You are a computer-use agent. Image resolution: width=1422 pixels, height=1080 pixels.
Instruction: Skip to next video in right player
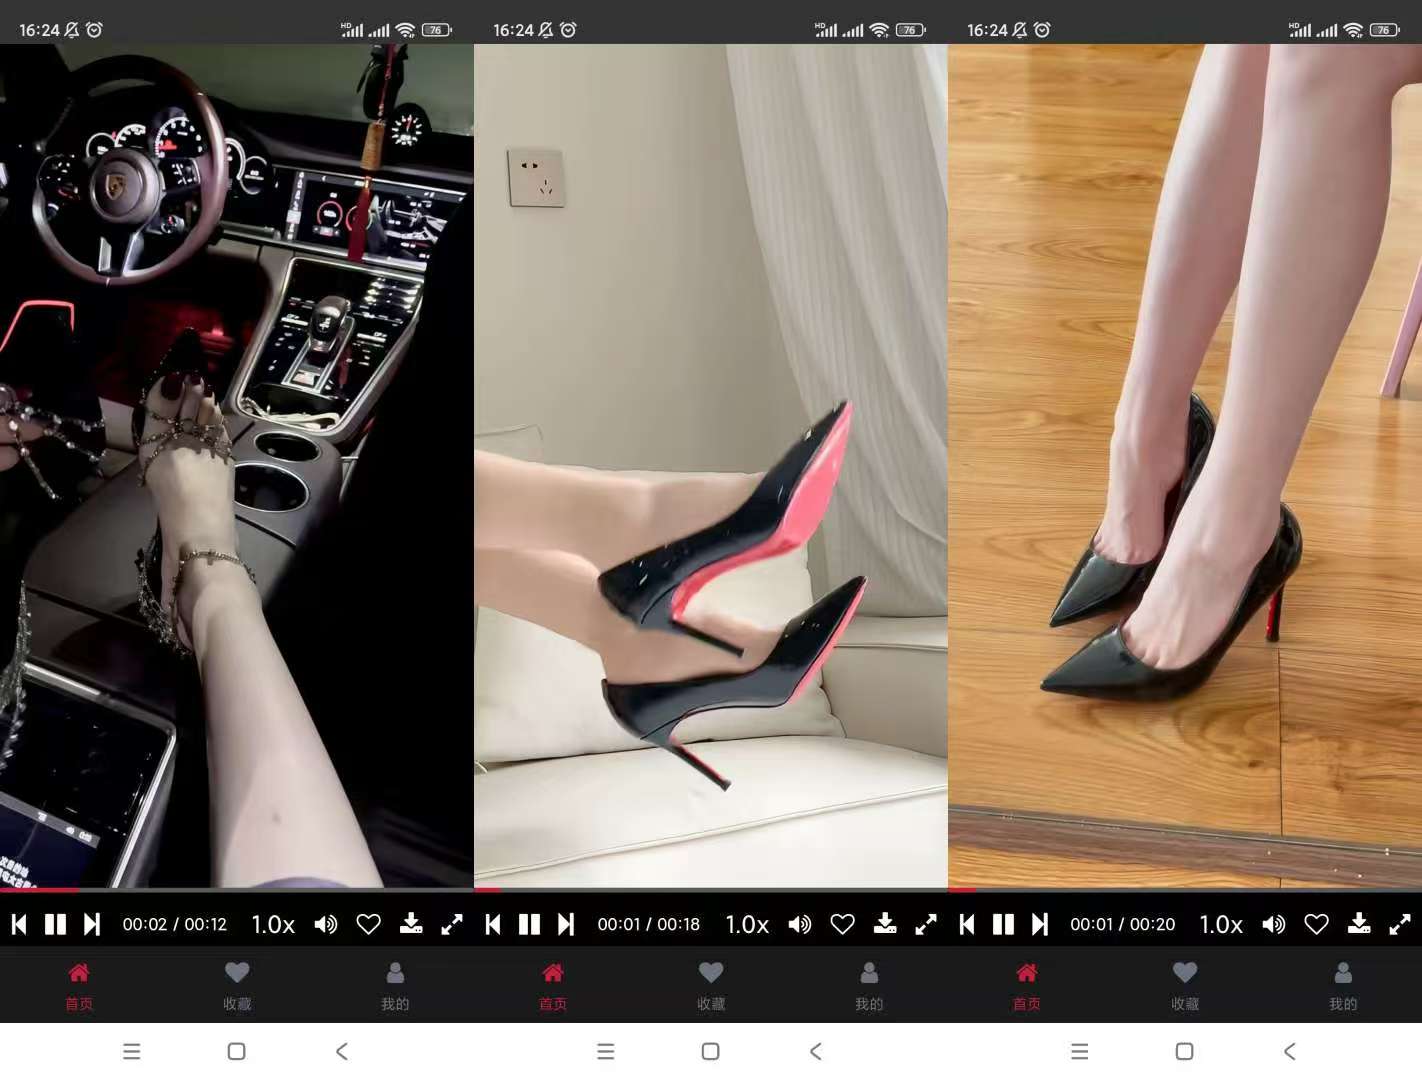pyautogui.click(x=1040, y=924)
